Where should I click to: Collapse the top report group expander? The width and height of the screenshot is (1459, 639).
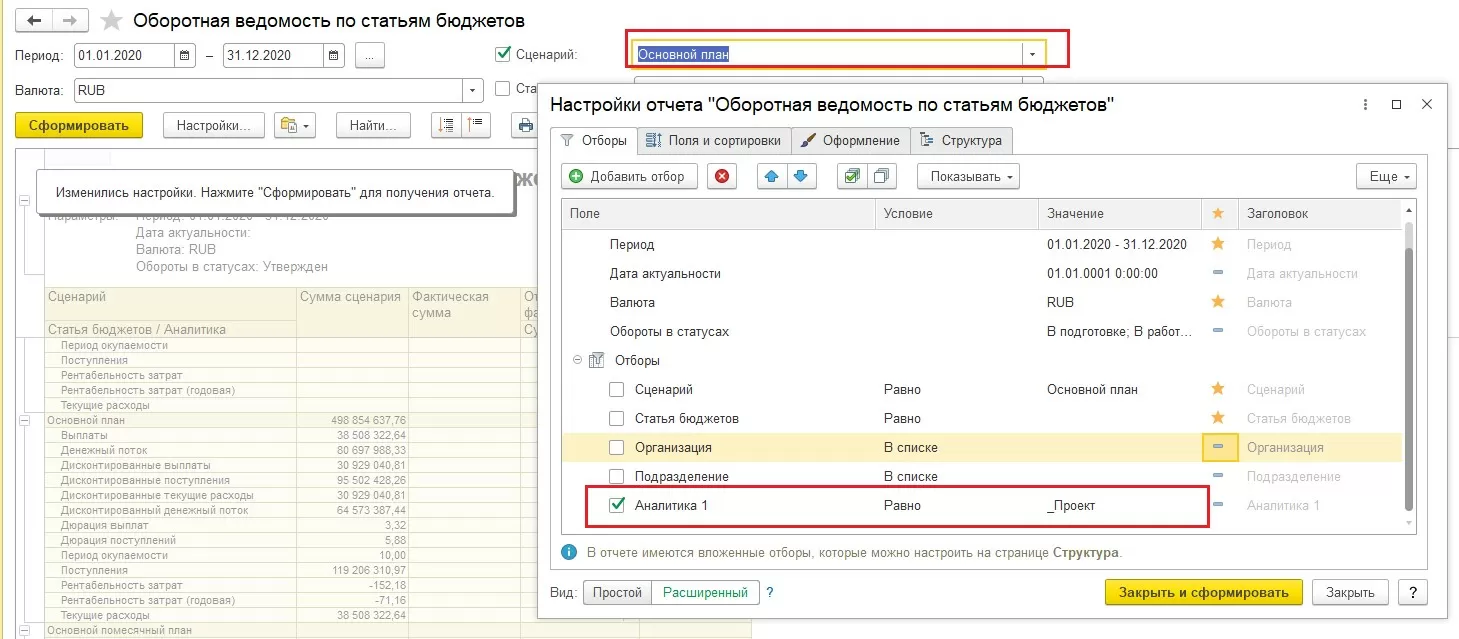[x=24, y=201]
